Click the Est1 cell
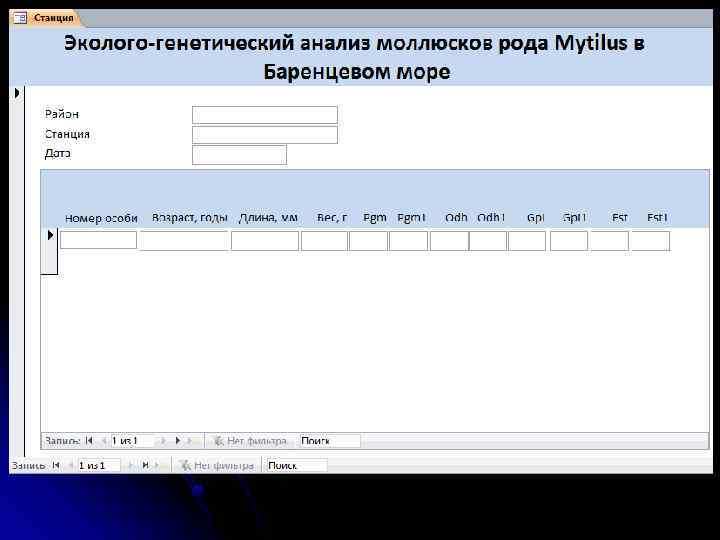Screen dimensions: 720x540 (651, 241)
